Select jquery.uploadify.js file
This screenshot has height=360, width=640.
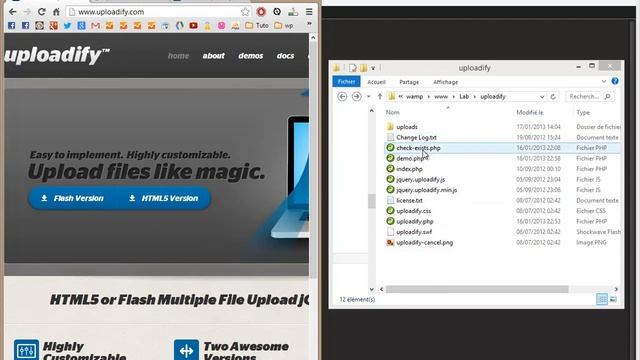coord(420,180)
